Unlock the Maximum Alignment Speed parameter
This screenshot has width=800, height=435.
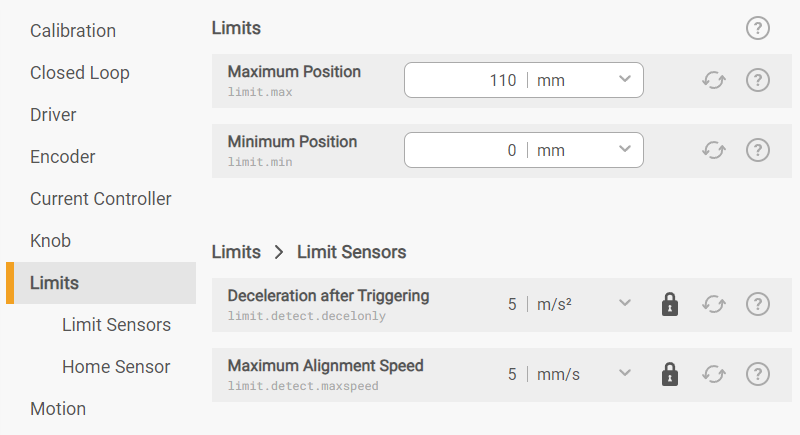pos(670,374)
